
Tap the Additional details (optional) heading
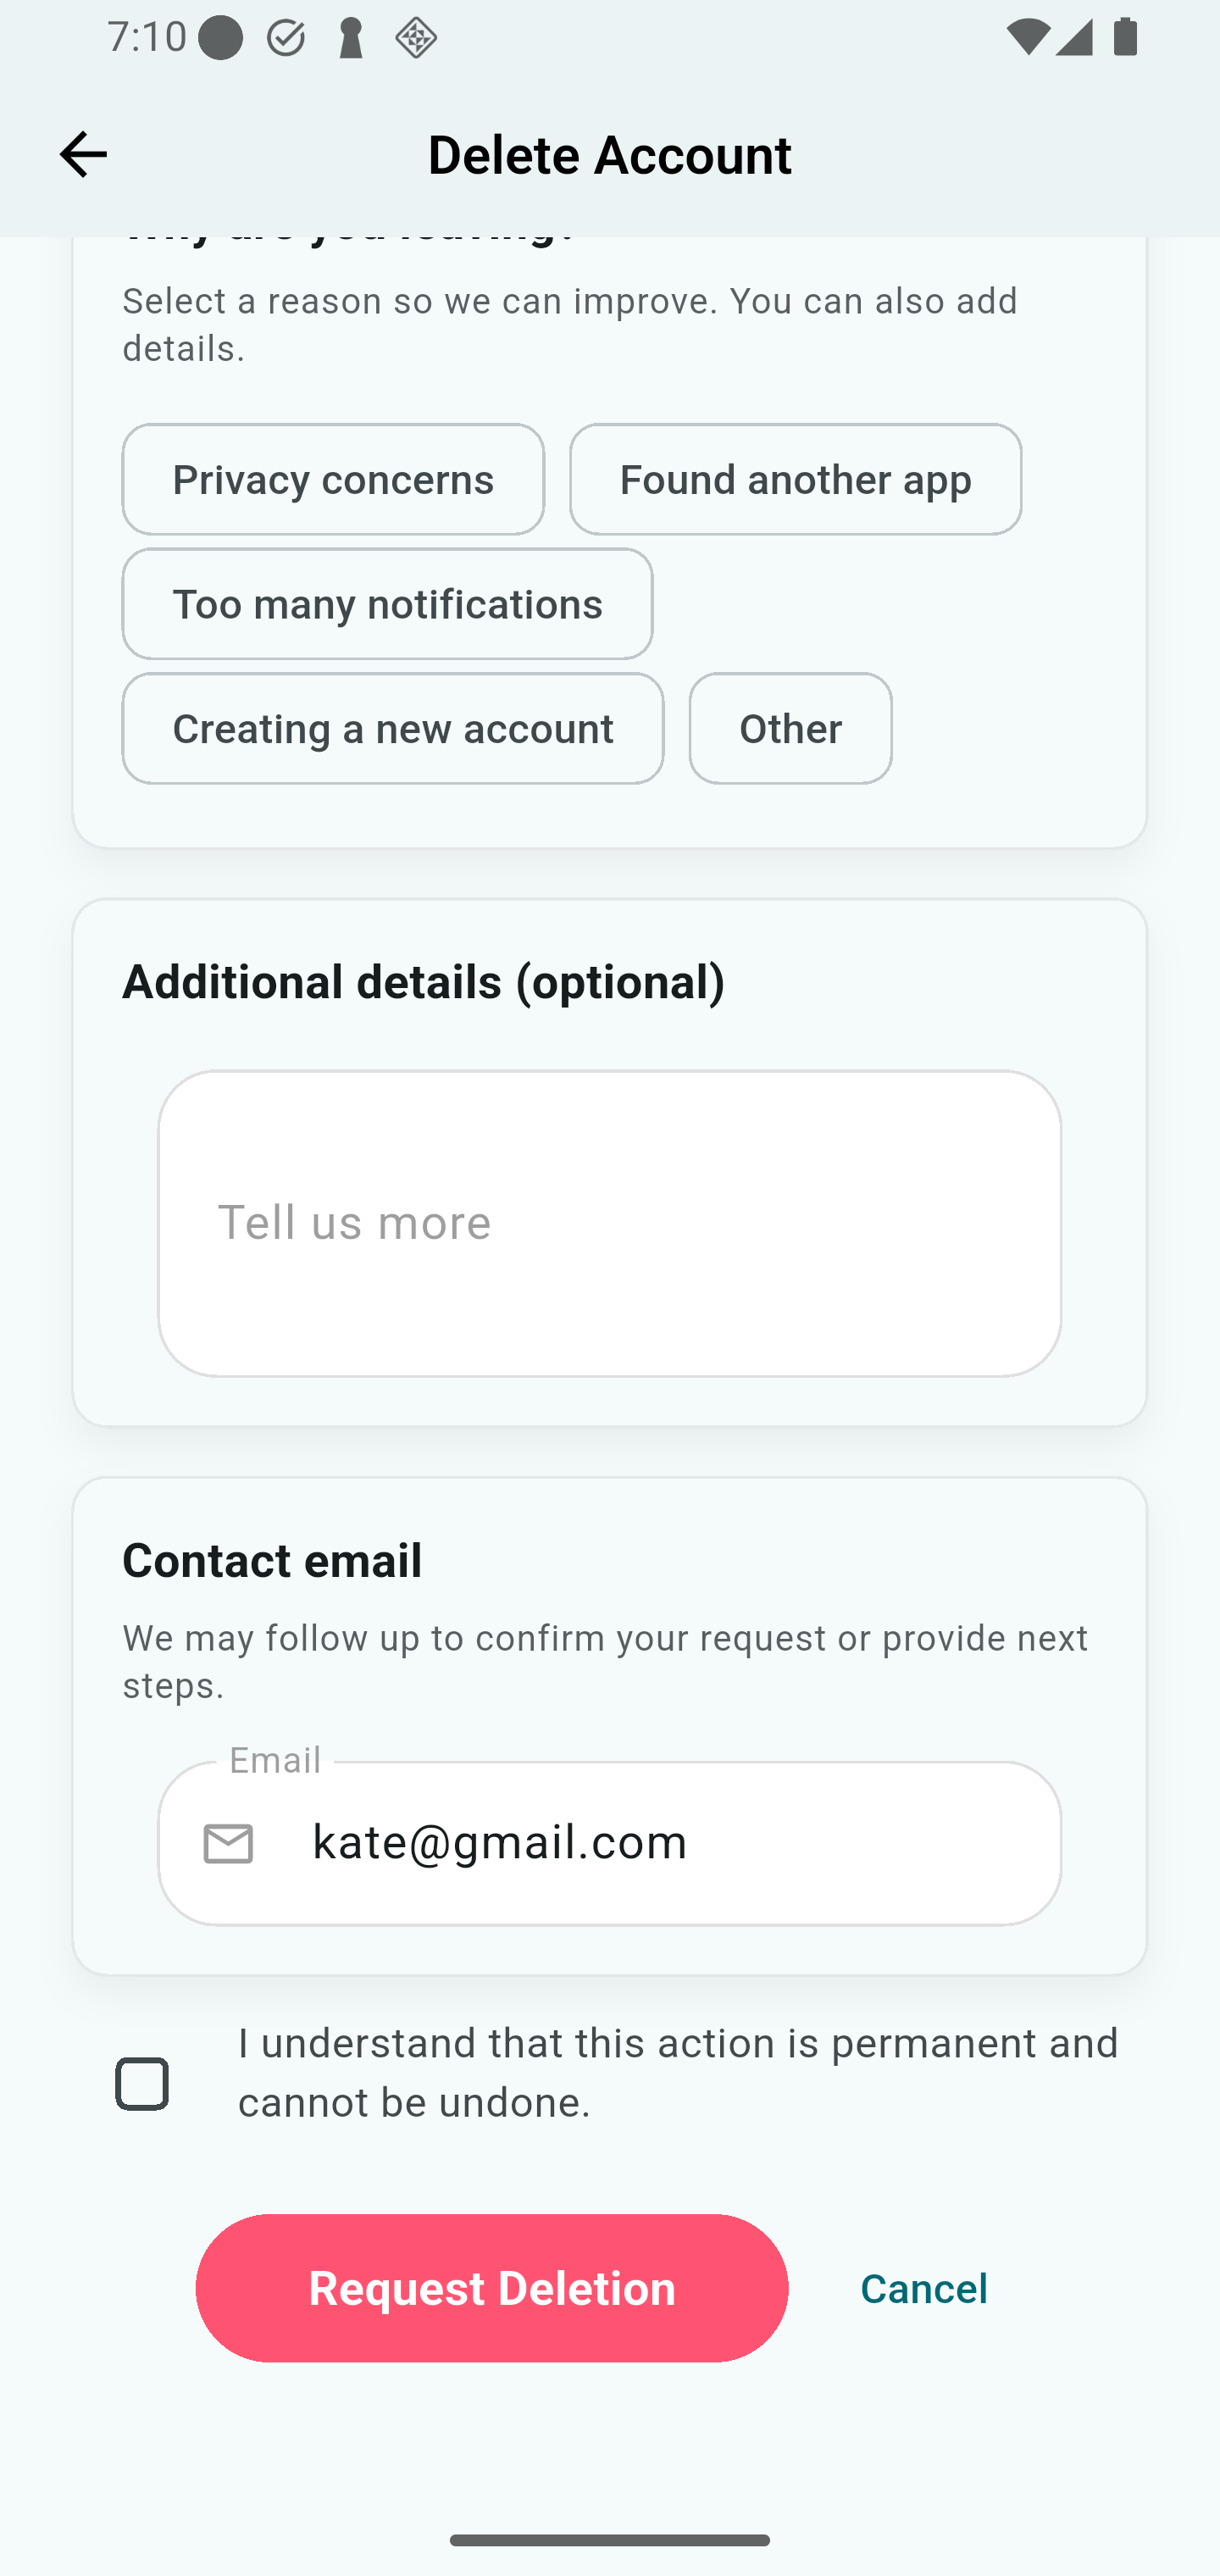[x=423, y=982]
